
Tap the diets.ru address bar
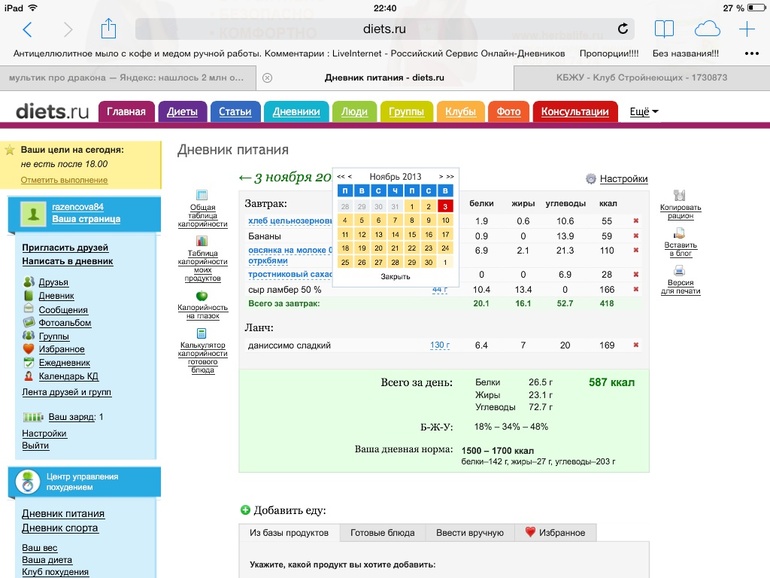(385, 29)
